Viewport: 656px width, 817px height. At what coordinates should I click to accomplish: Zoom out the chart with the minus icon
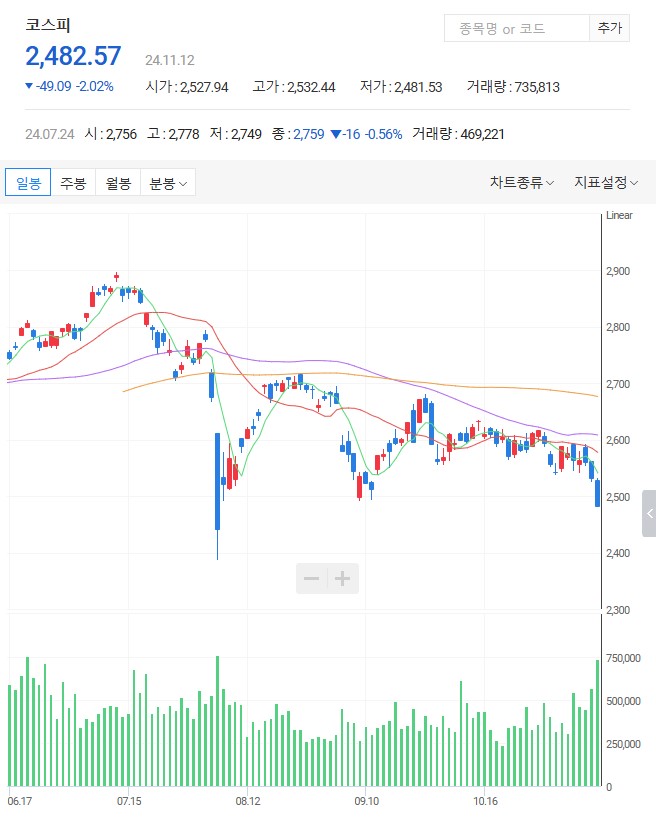(x=311, y=579)
